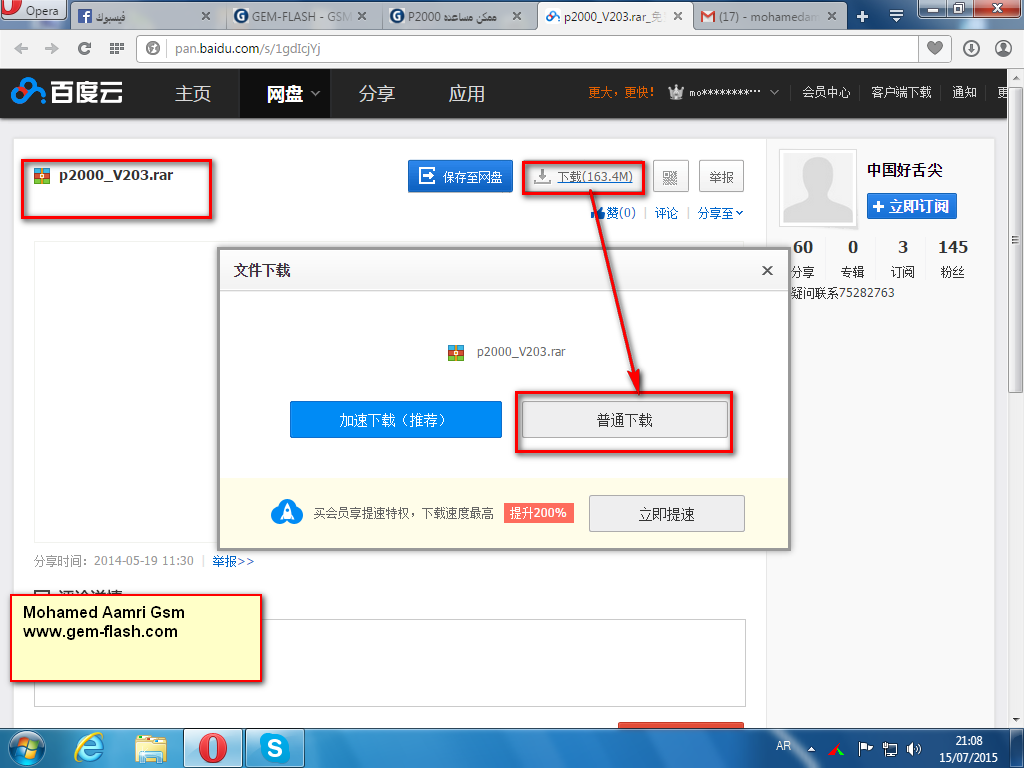Open the user profile icon
Screen dimensions: 1024x768
(x=1003, y=48)
